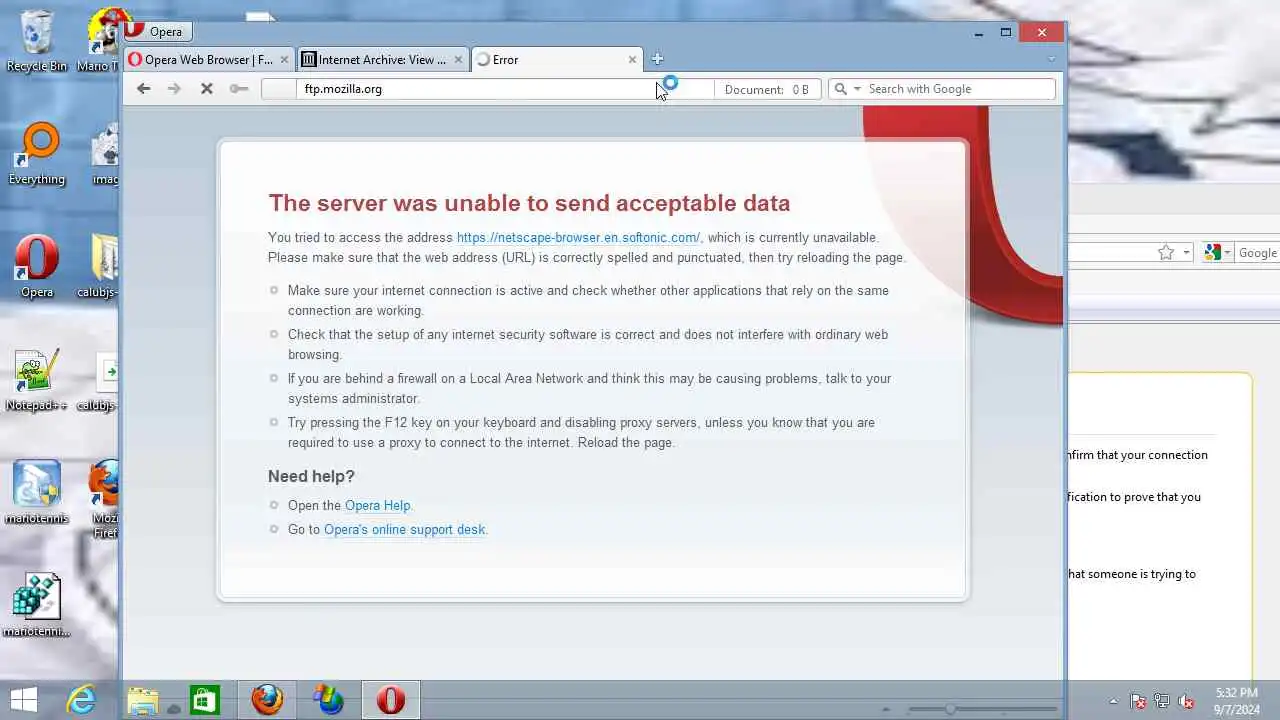Open the Opera Help link
This screenshot has height=720, width=1280.
tap(377, 505)
